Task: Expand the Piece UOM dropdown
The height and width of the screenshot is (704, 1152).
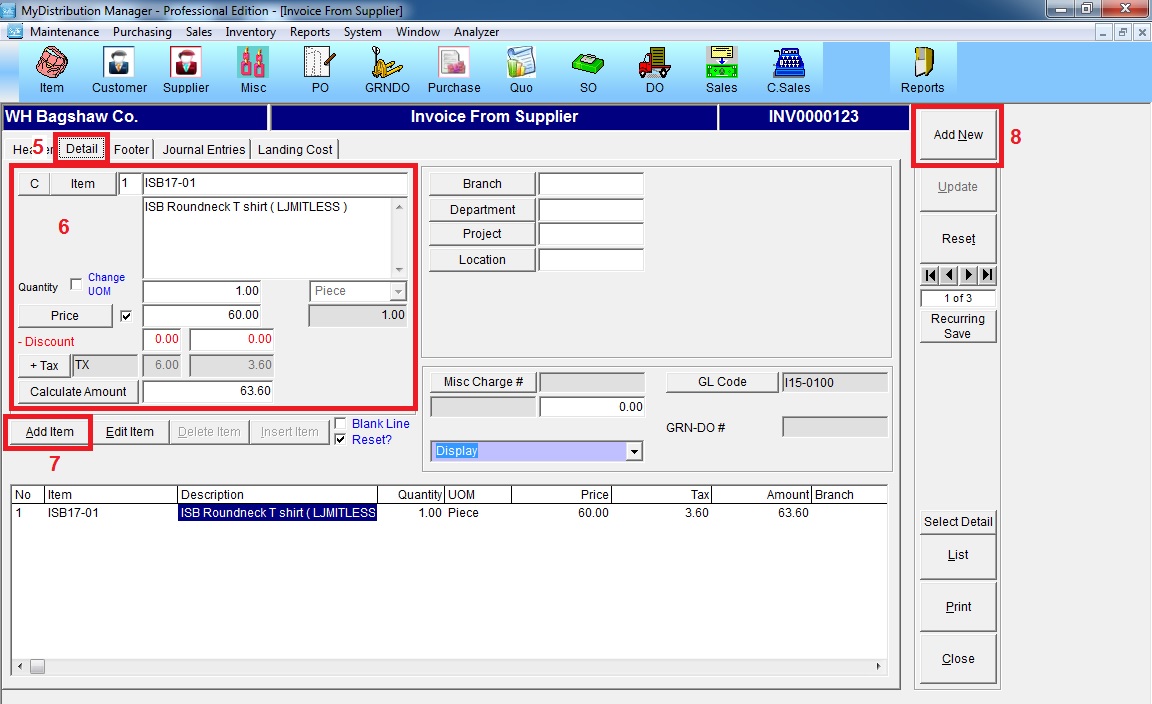Action: click(x=398, y=291)
